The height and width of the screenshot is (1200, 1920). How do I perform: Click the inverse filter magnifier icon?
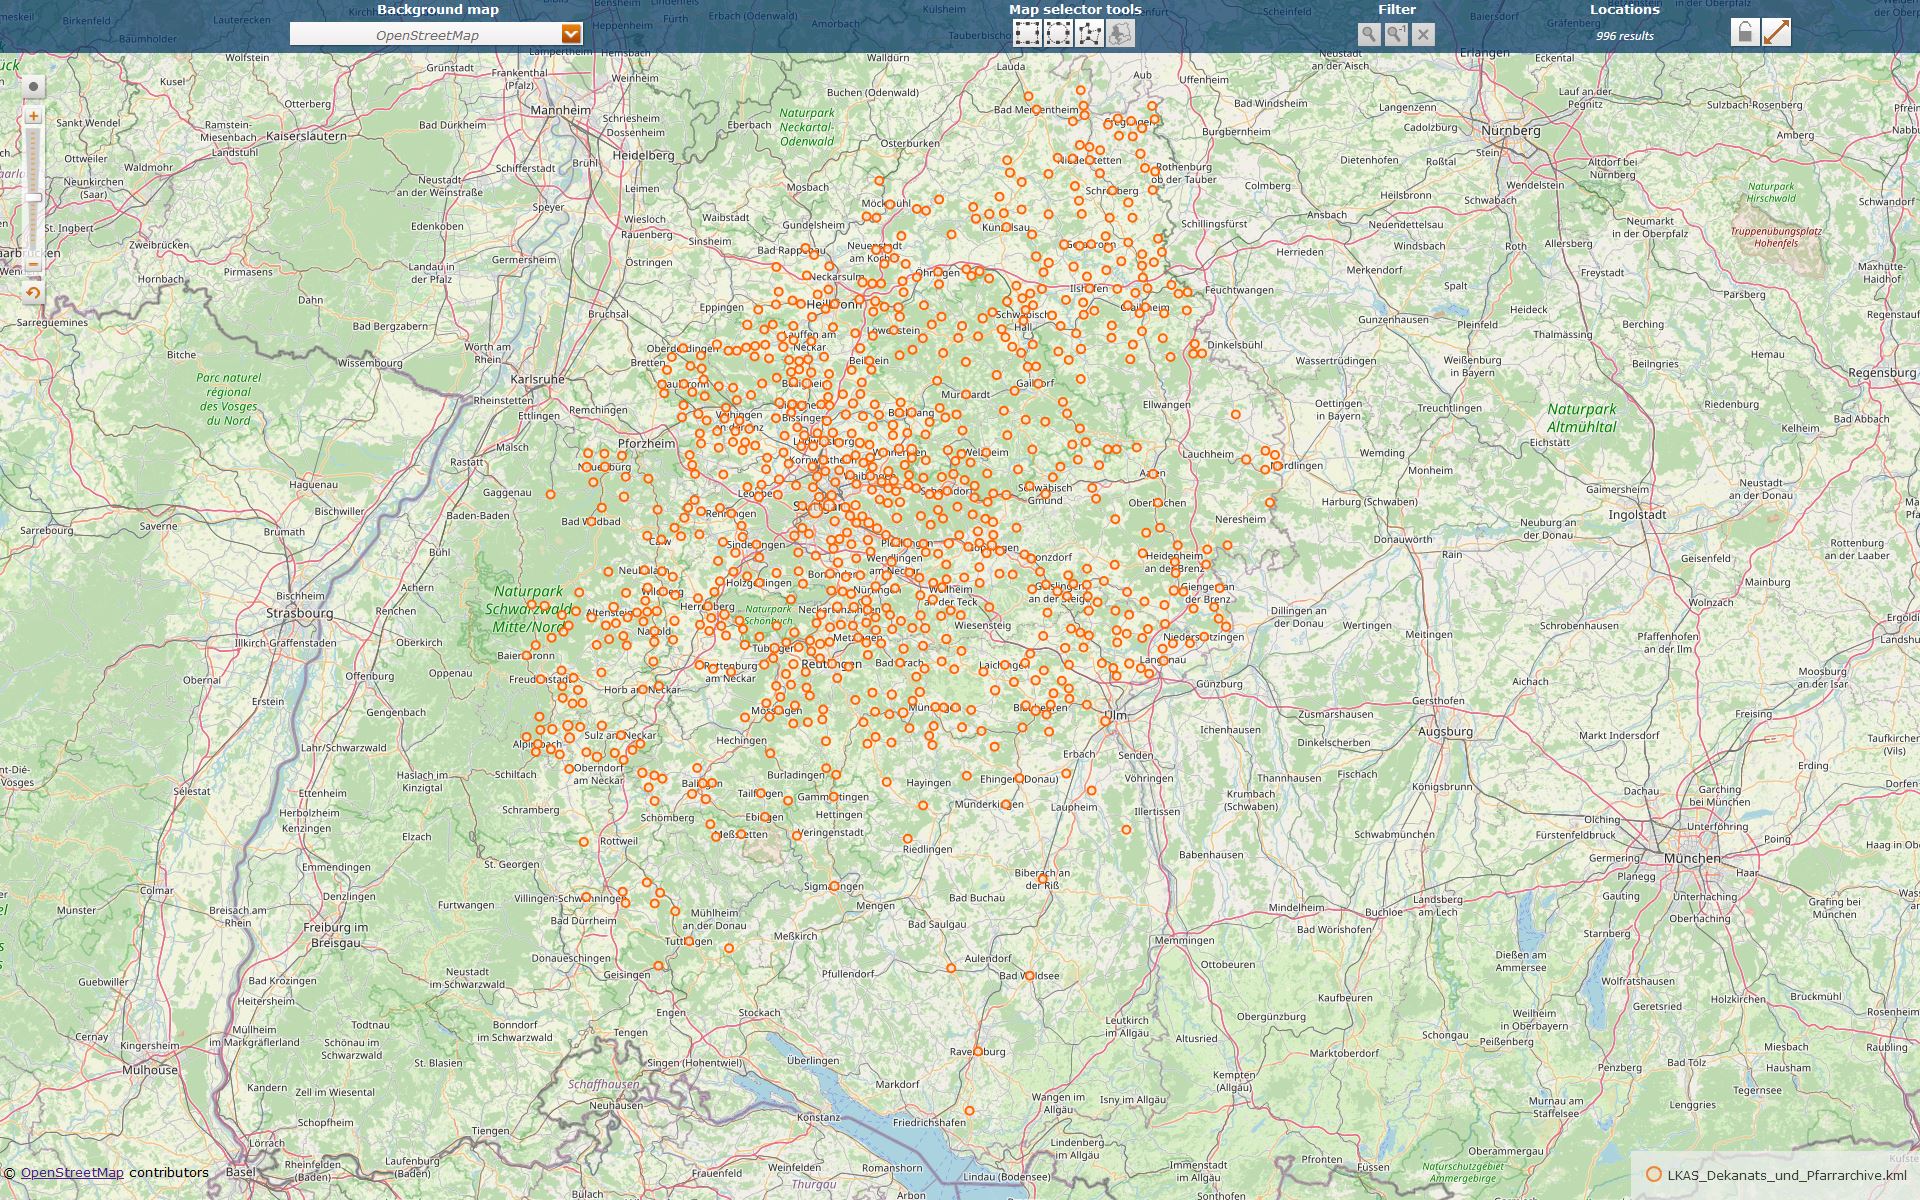tap(1396, 34)
